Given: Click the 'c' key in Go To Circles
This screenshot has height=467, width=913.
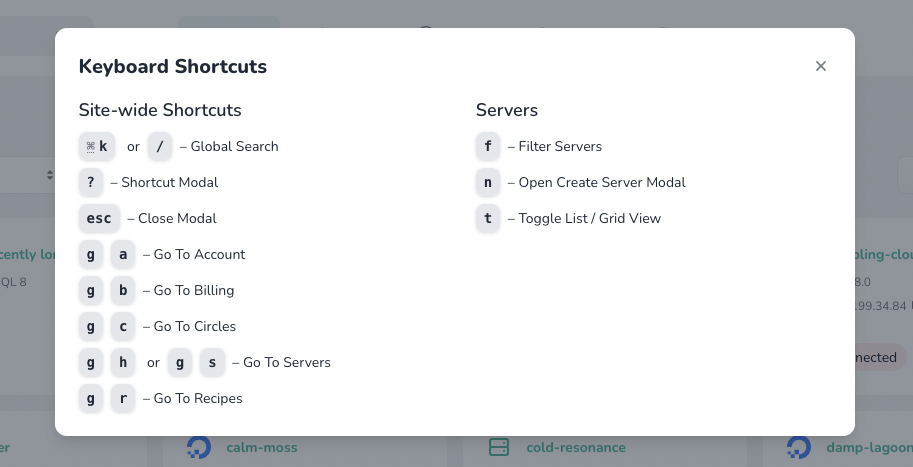Looking at the screenshot, I should pos(123,327).
